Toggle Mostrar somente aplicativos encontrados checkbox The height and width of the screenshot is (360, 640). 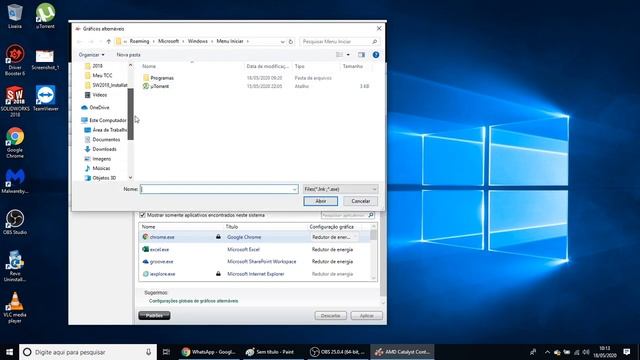[x=142, y=215]
